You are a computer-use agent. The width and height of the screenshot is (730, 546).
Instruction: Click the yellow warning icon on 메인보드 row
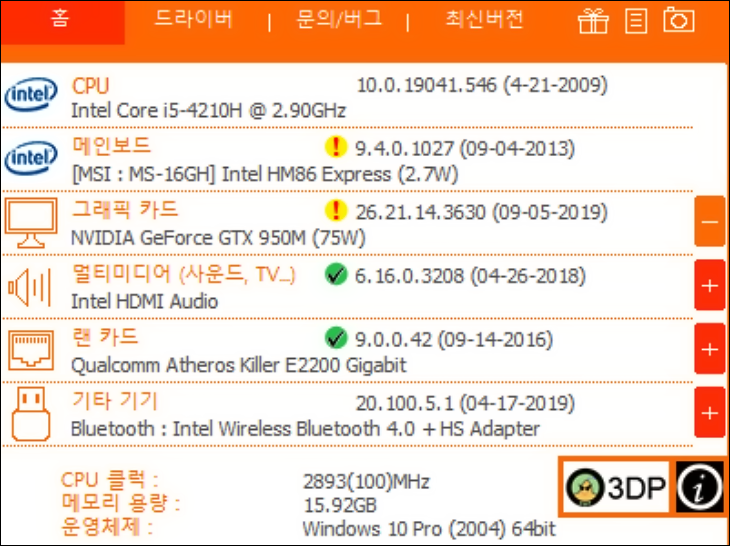point(336,147)
